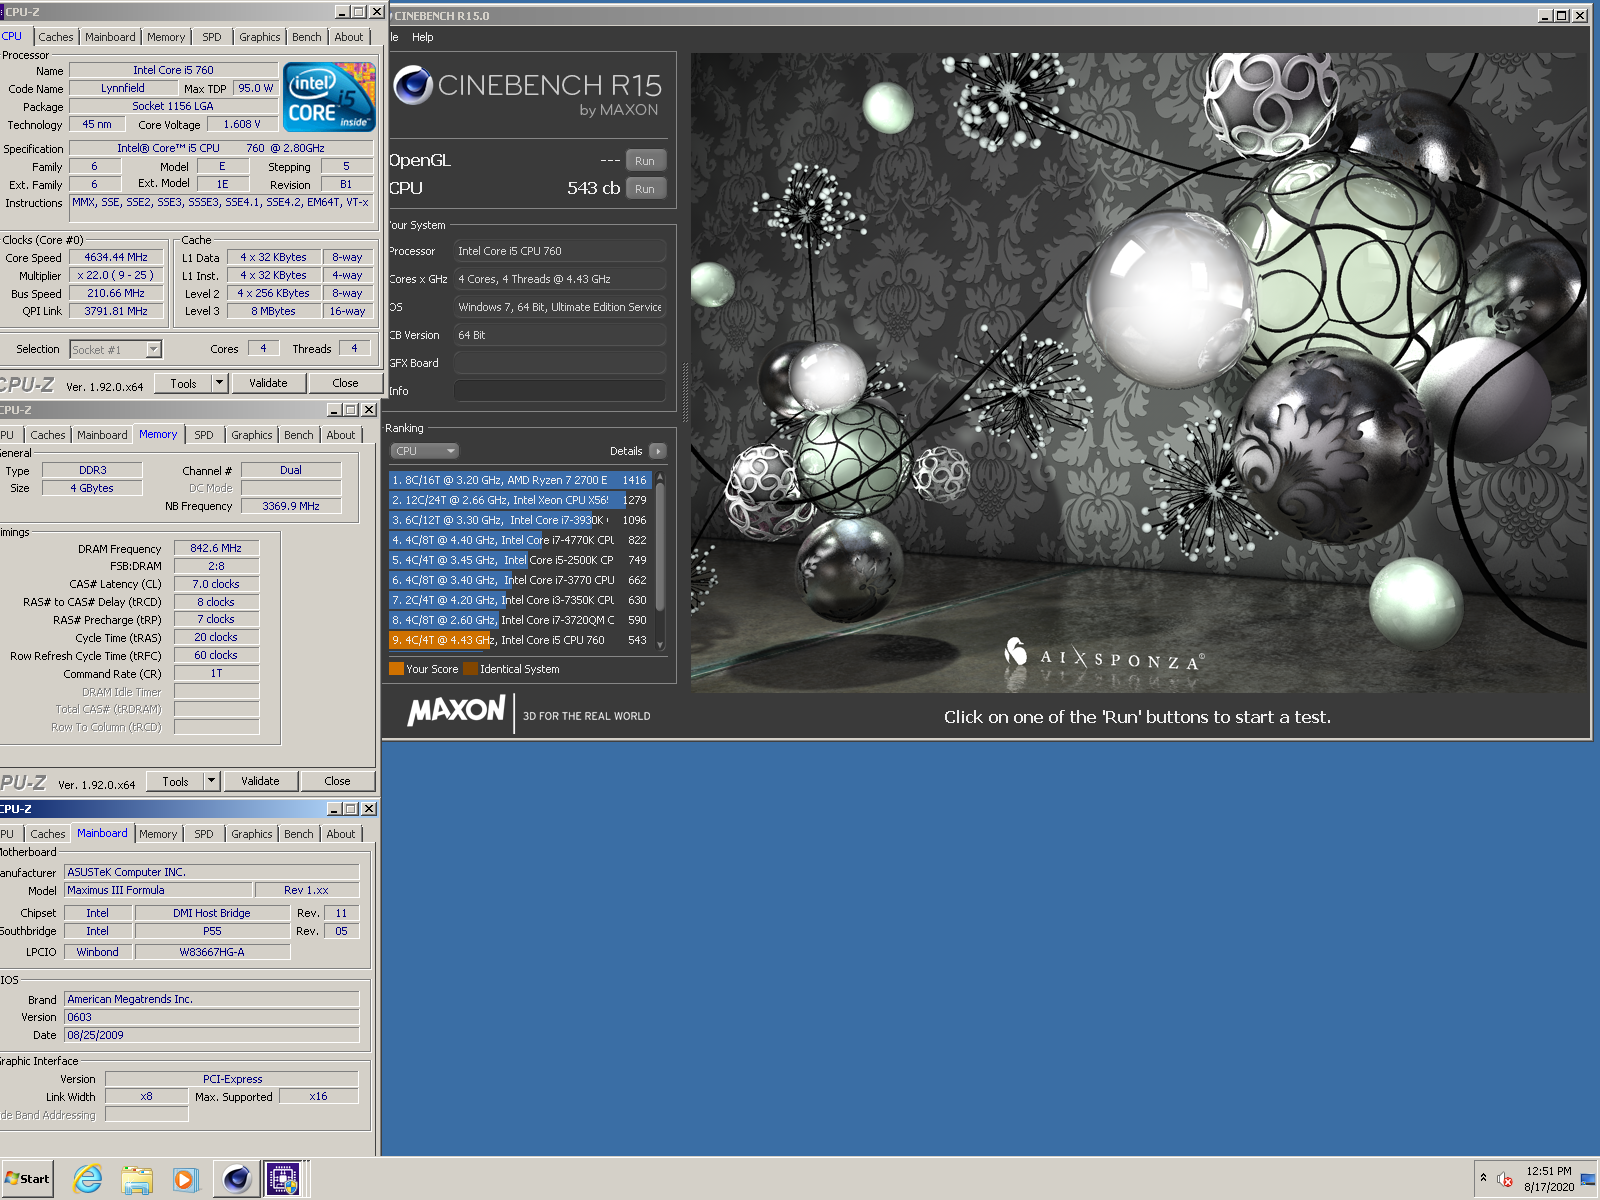
Task: Select Core i7-4770K ranking entry
Action: tap(520, 540)
